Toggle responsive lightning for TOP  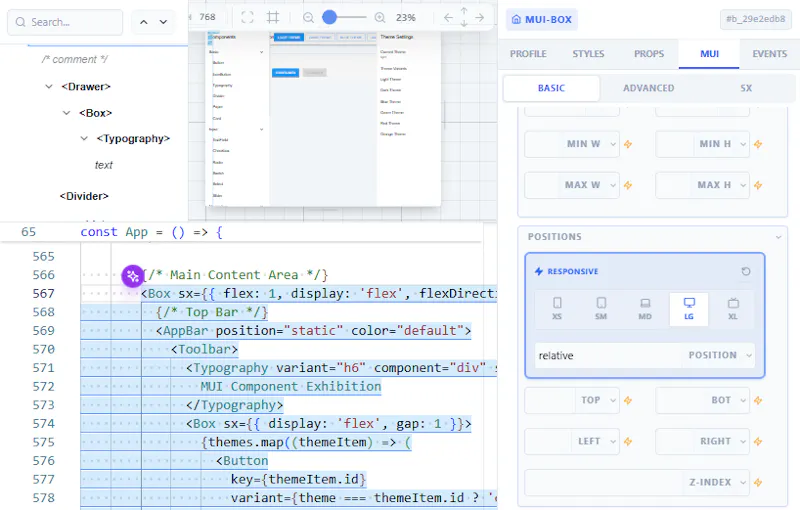tap(628, 400)
